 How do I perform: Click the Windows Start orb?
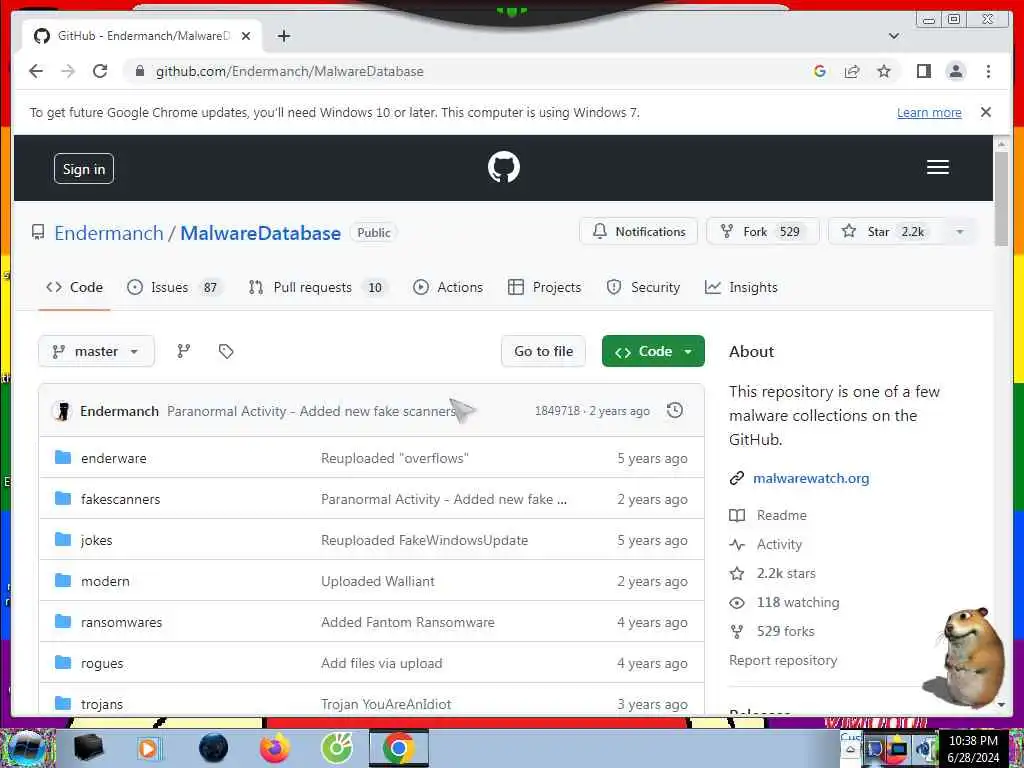pos(27,748)
